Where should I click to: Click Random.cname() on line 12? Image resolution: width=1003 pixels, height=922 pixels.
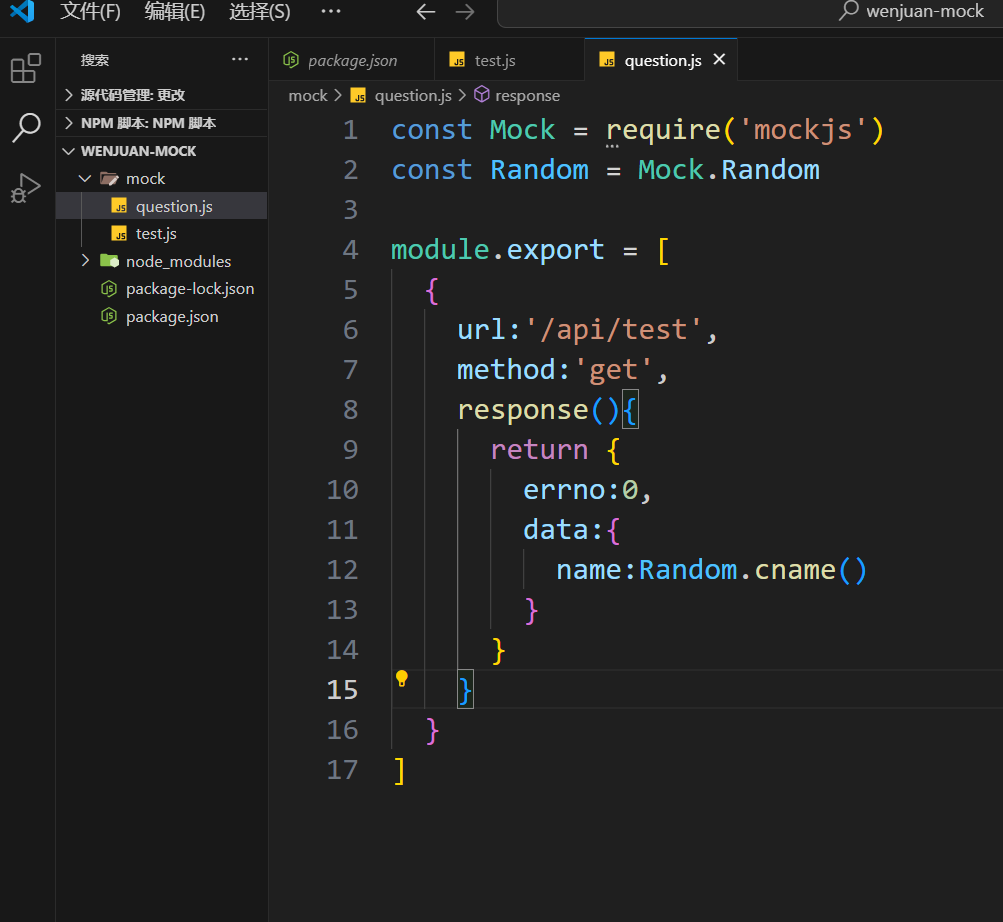pyautogui.click(x=753, y=570)
